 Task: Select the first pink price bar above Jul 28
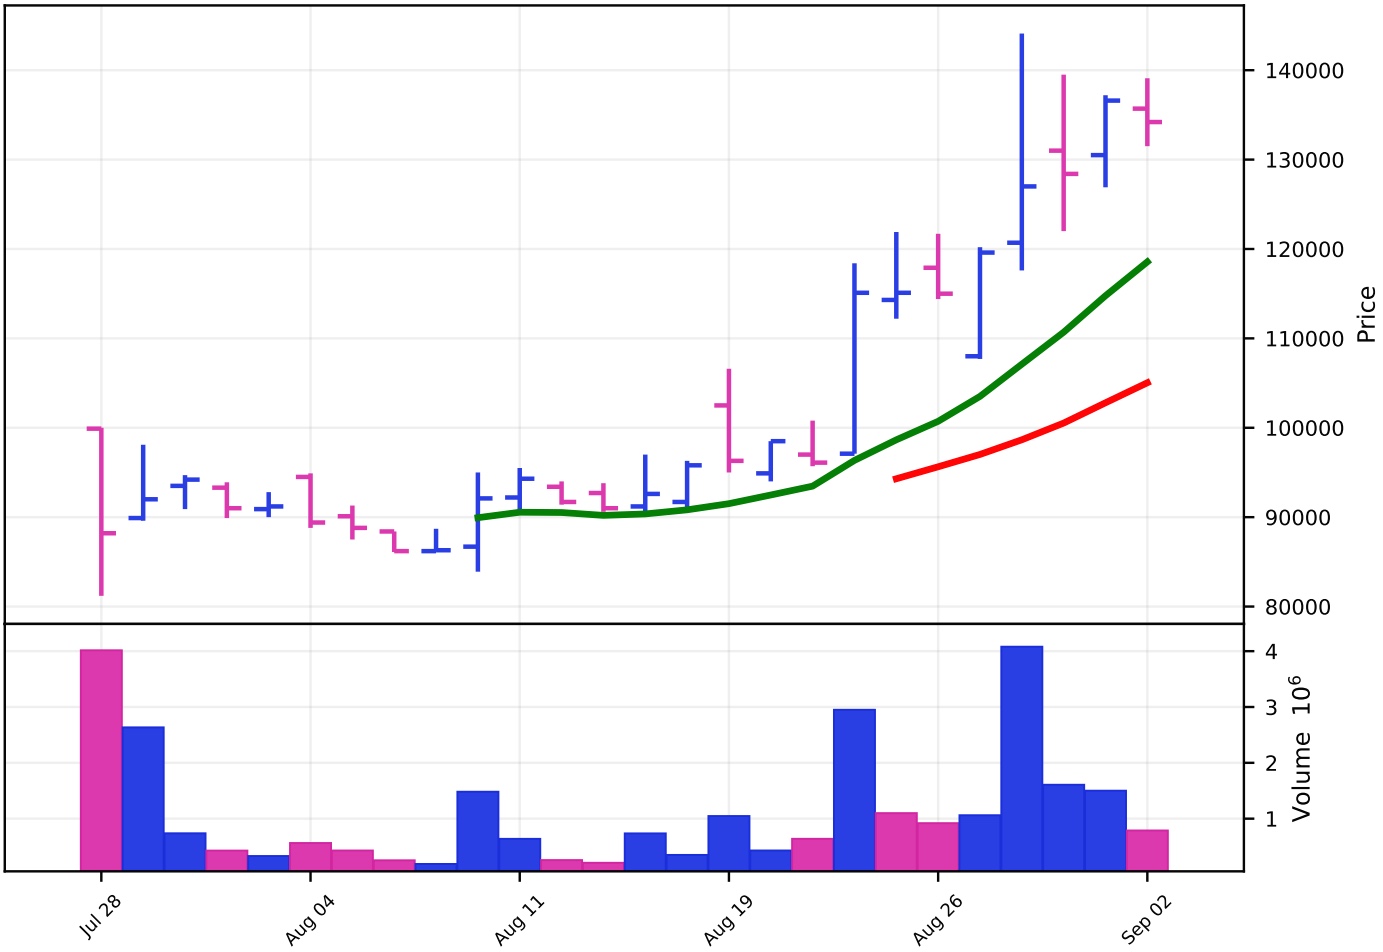[x=101, y=510]
